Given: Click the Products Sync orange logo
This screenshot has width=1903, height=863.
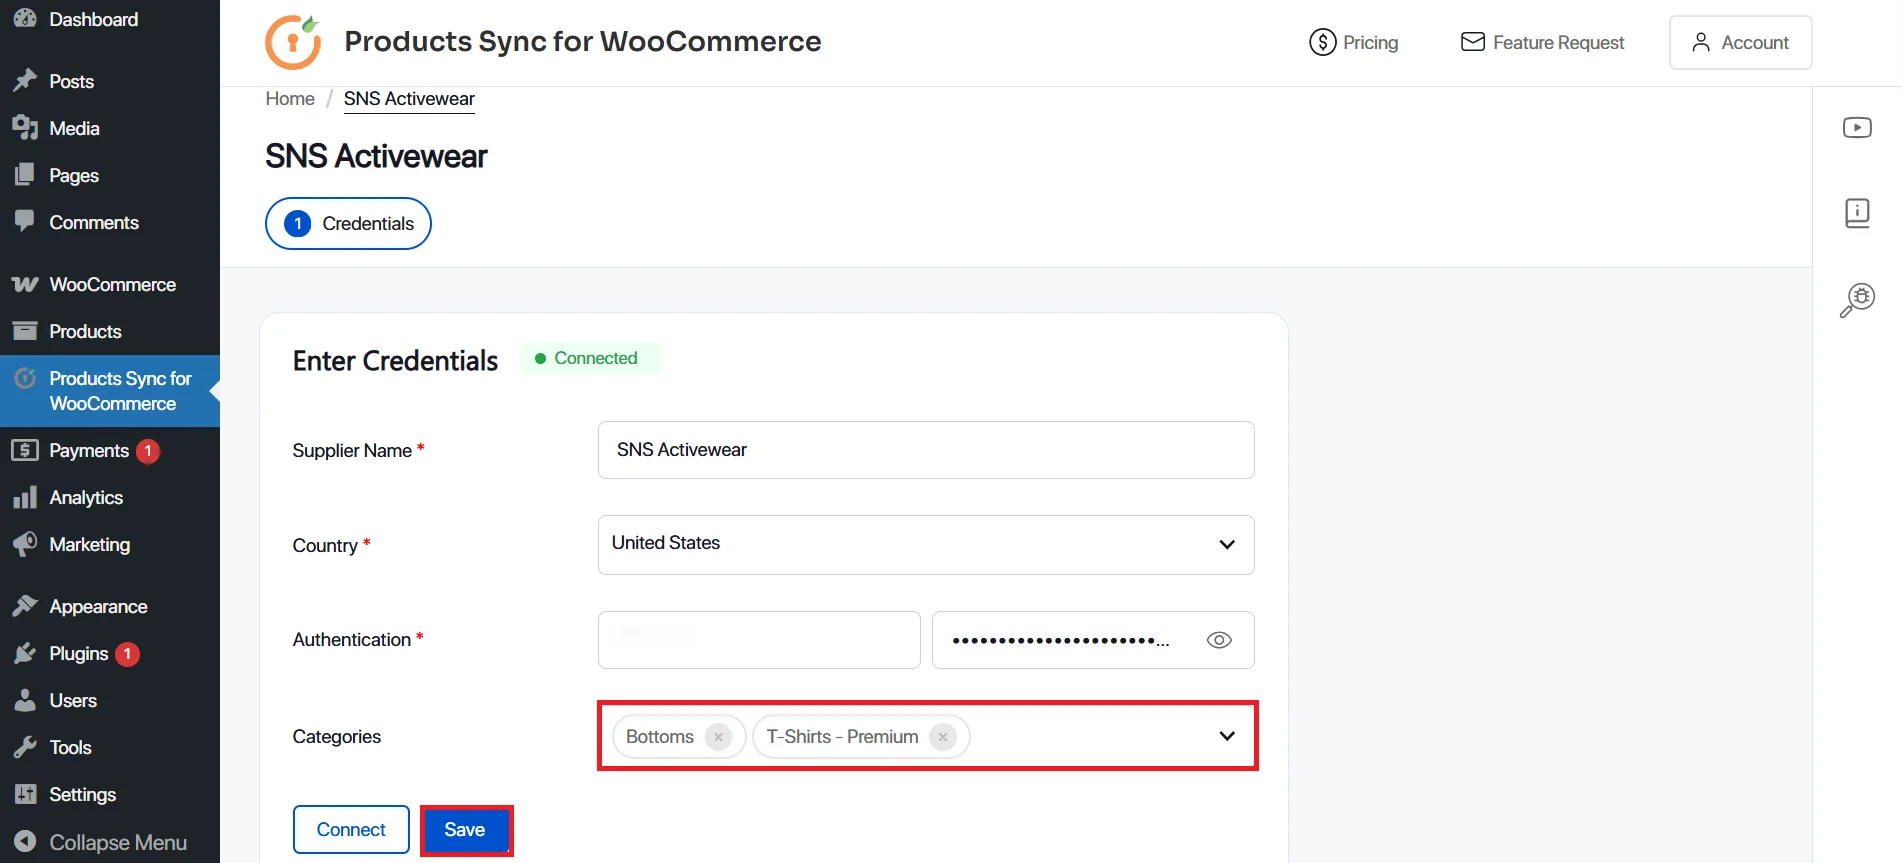Looking at the screenshot, I should point(293,42).
